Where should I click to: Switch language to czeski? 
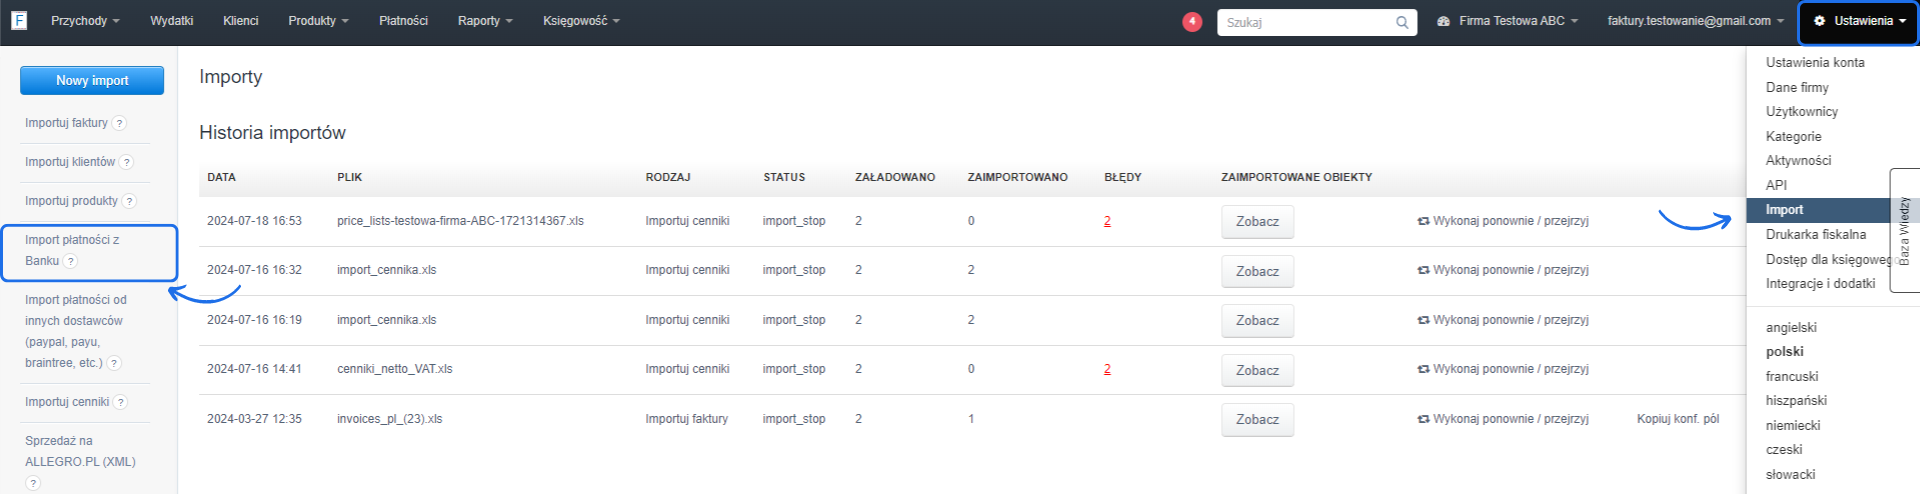pos(1784,449)
